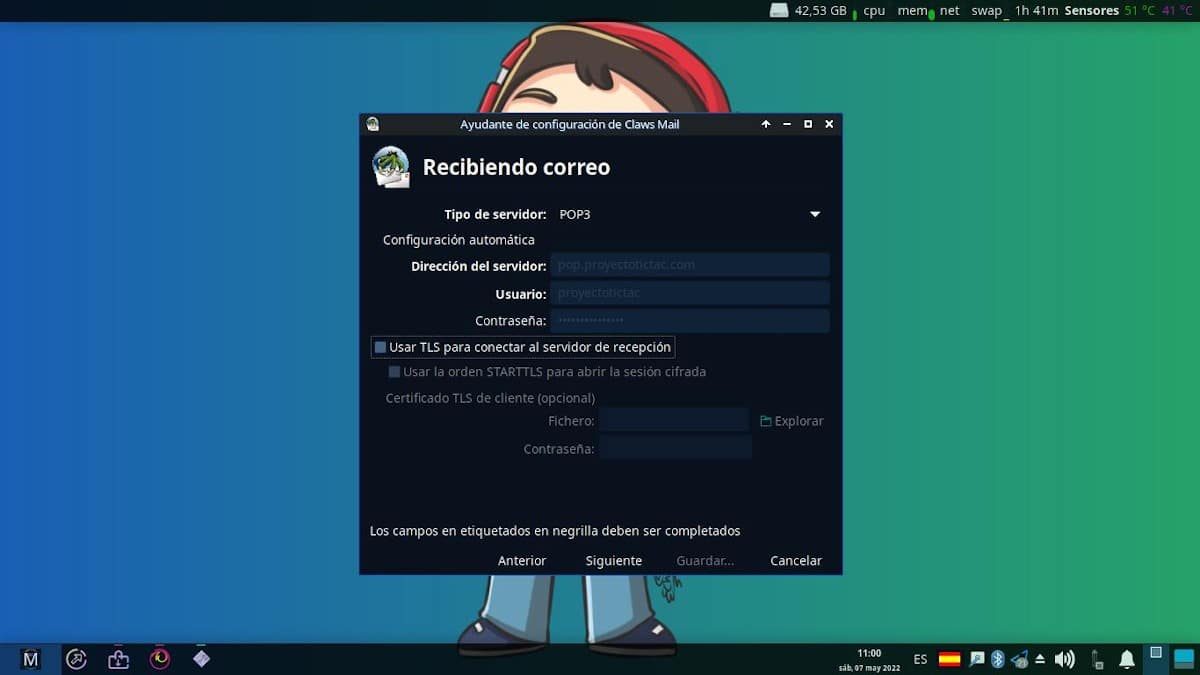
Task: Click the red swirl browser icon in taskbar
Action: (x=160, y=659)
